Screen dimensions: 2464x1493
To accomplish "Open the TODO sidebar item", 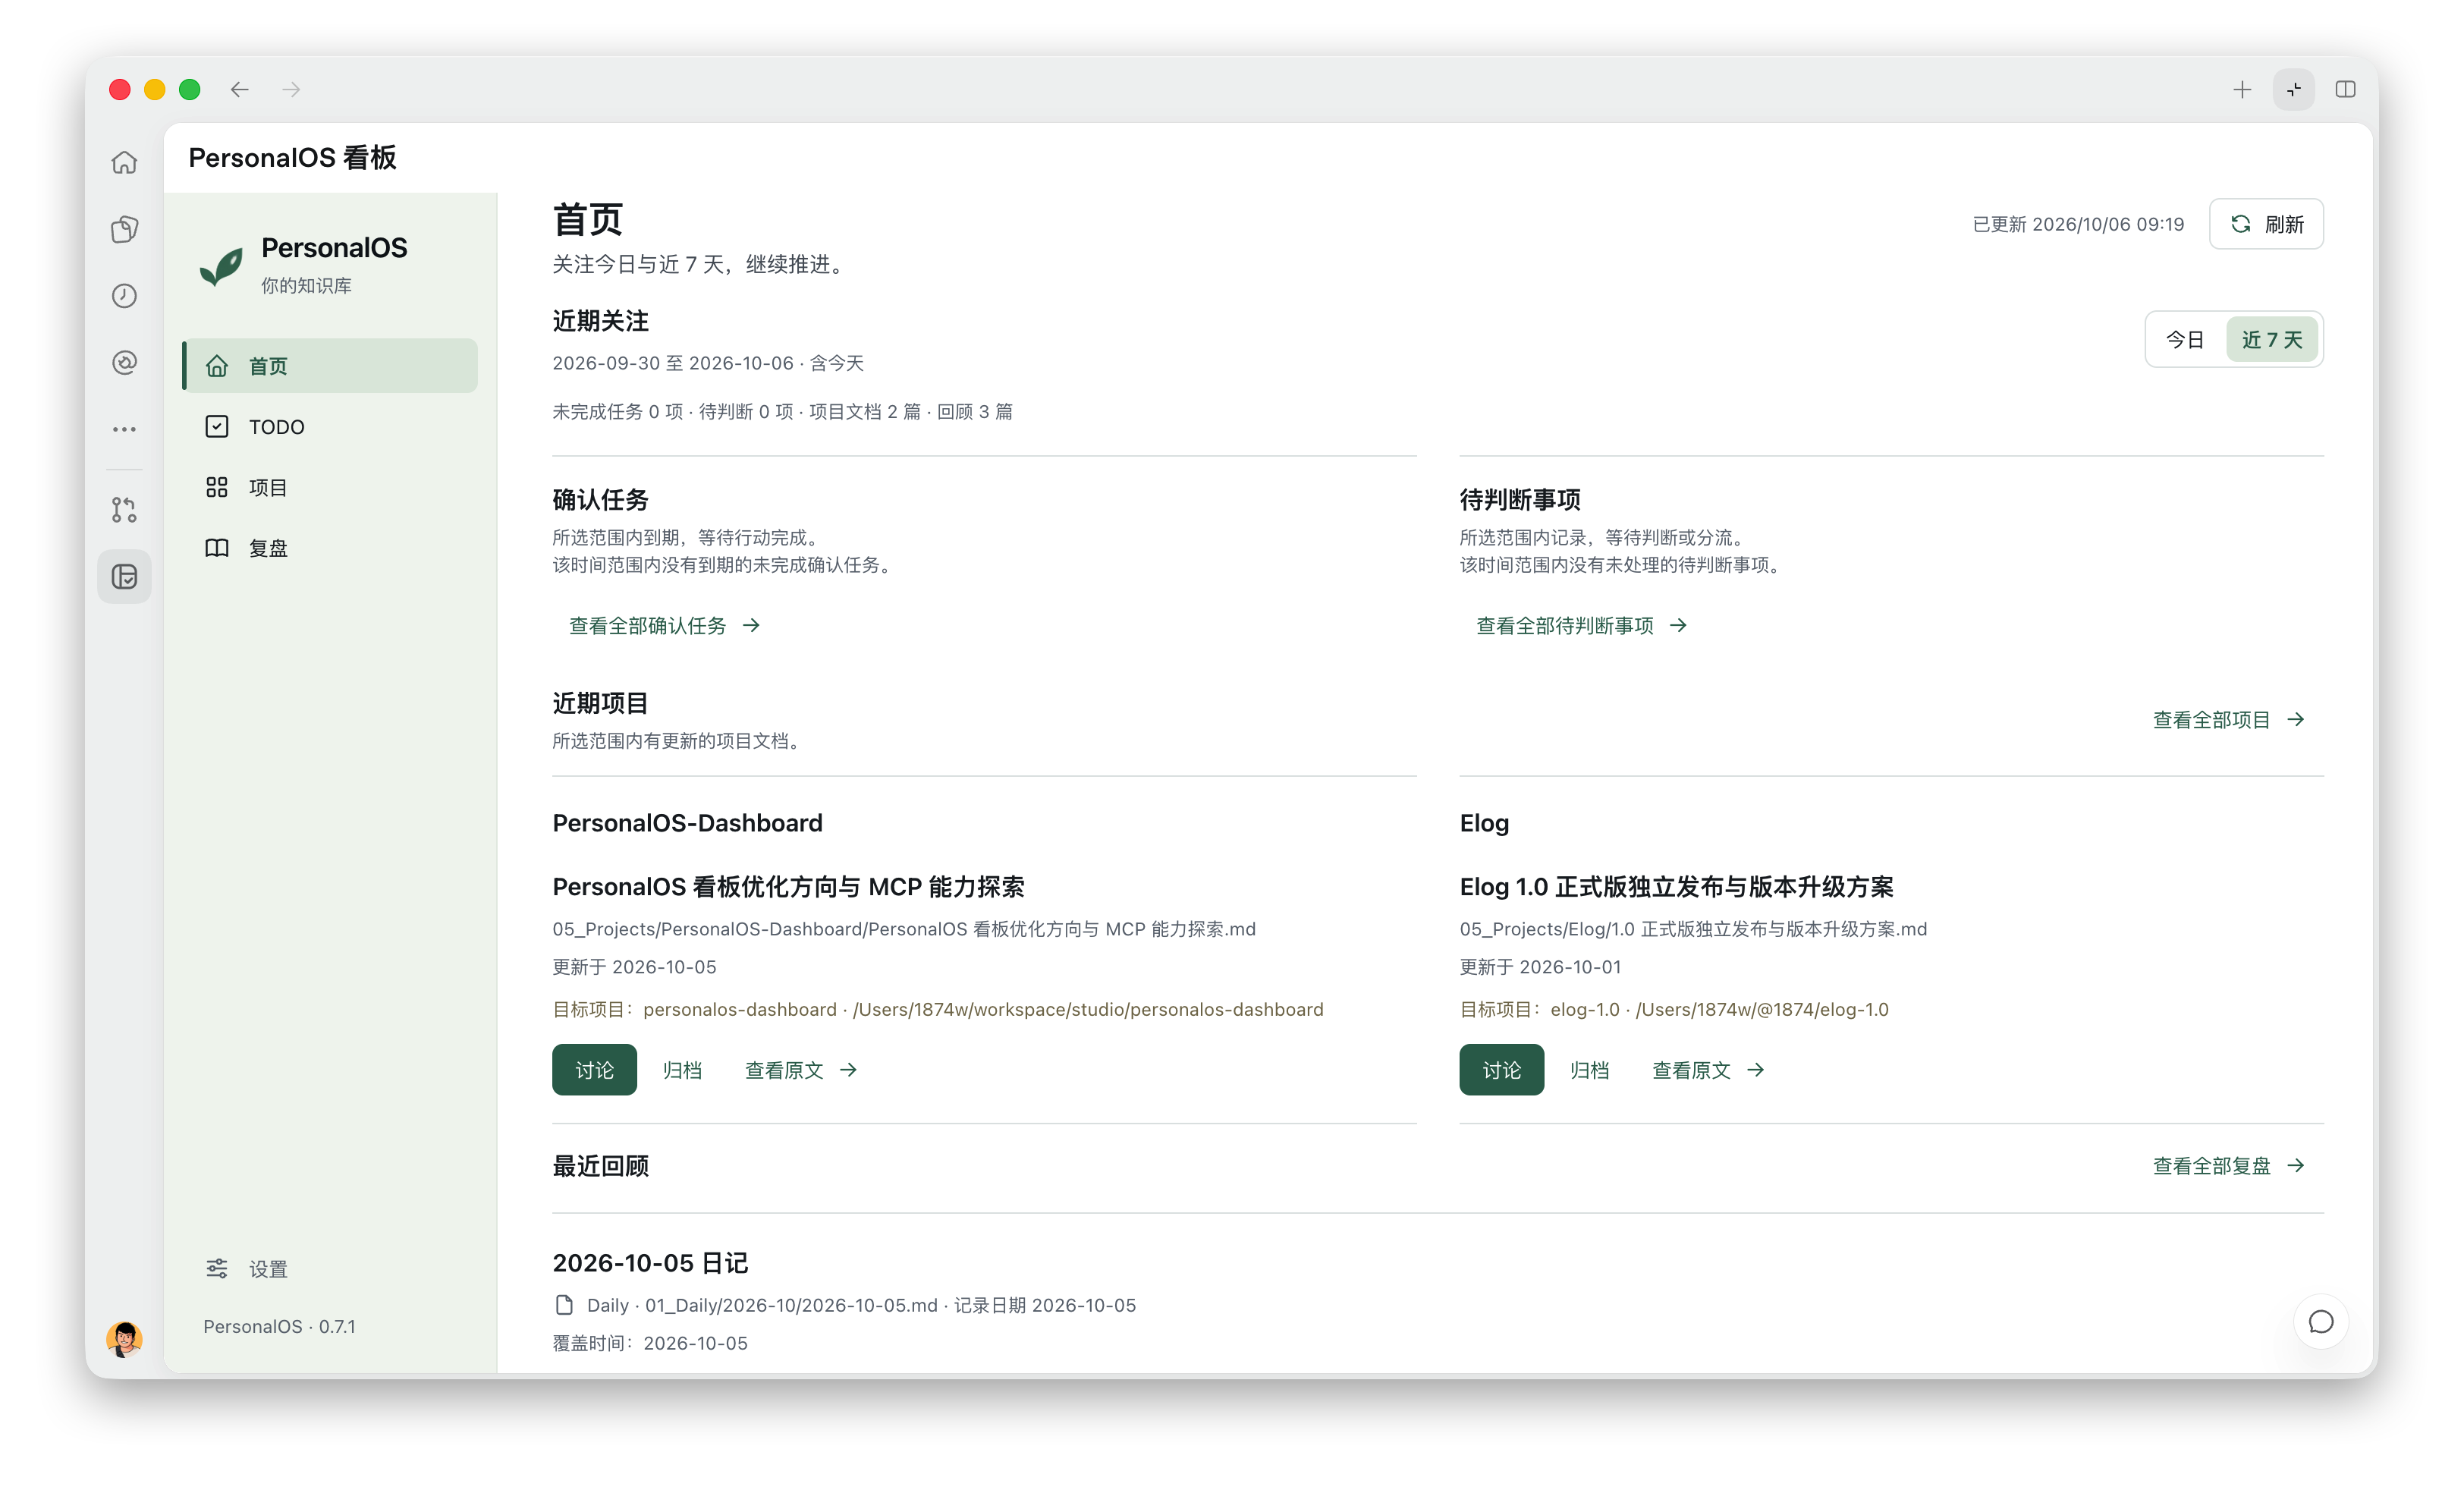I will pyautogui.click(x=330, y=427).
